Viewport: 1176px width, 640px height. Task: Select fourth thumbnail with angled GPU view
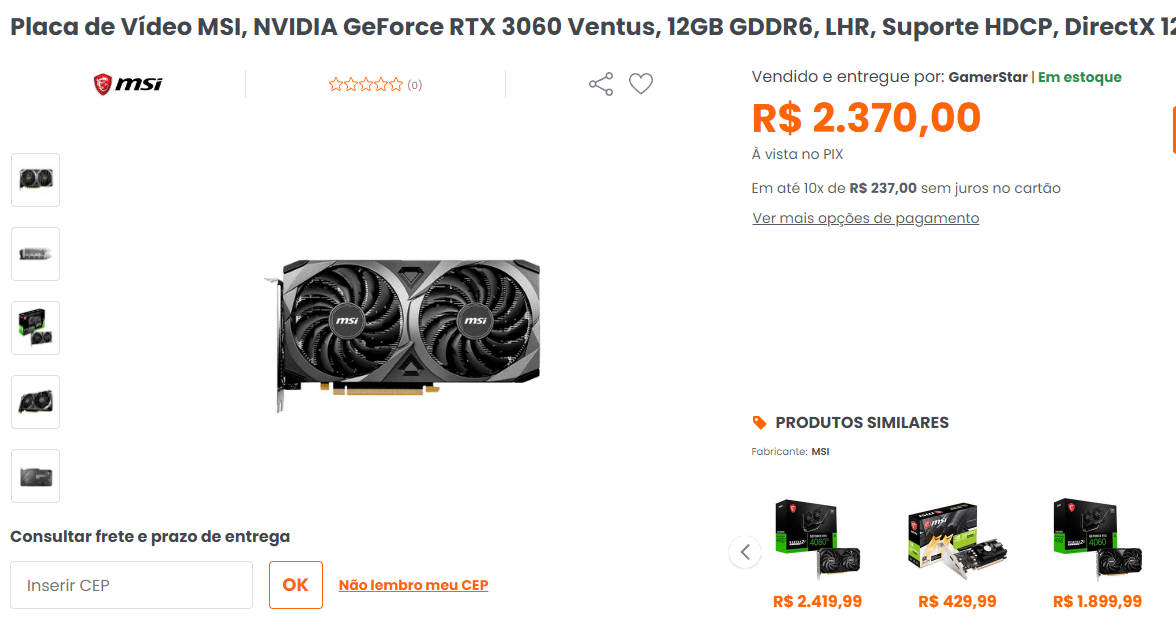pyautogui.click(x=35, y=402)
